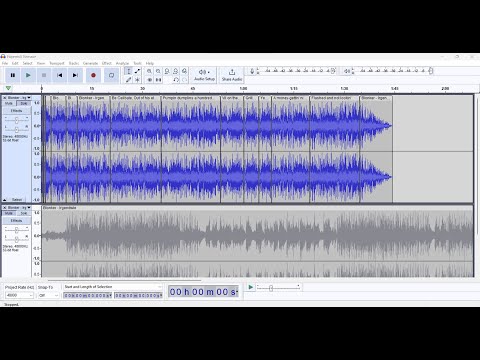Click the green timeline options triangle

coord(8,88)
